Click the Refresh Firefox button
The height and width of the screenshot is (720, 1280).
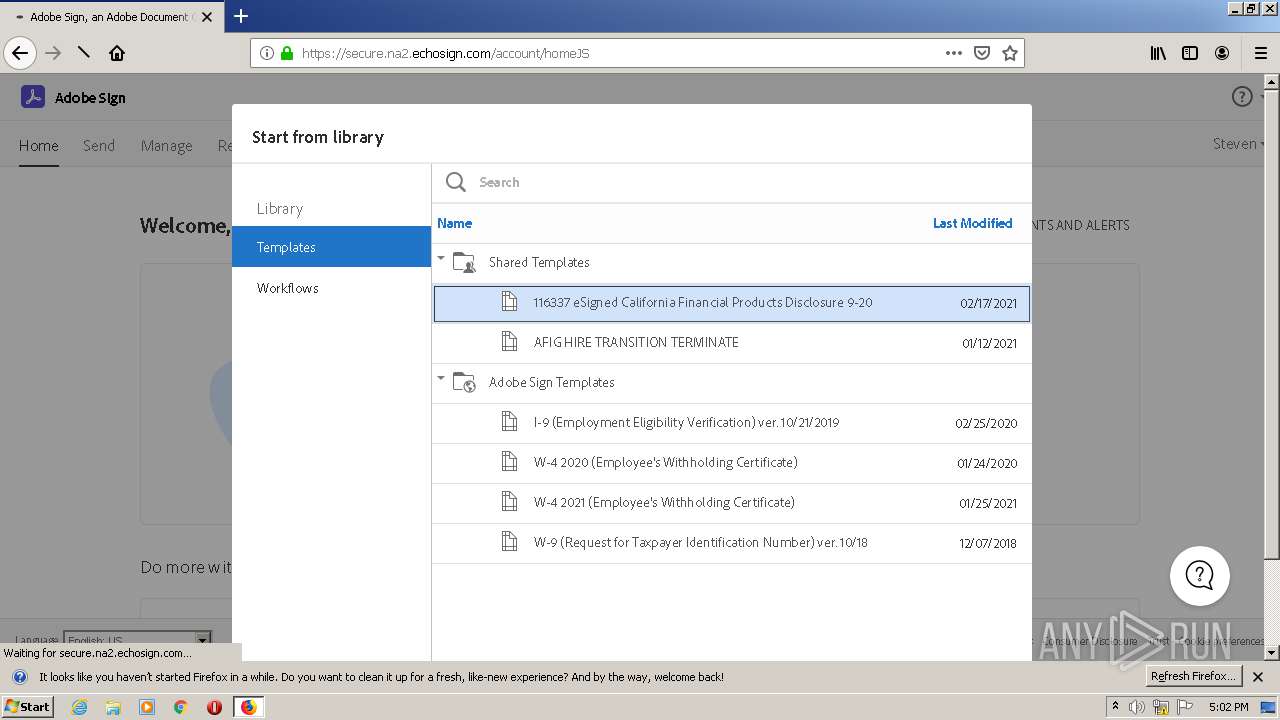1193,676
